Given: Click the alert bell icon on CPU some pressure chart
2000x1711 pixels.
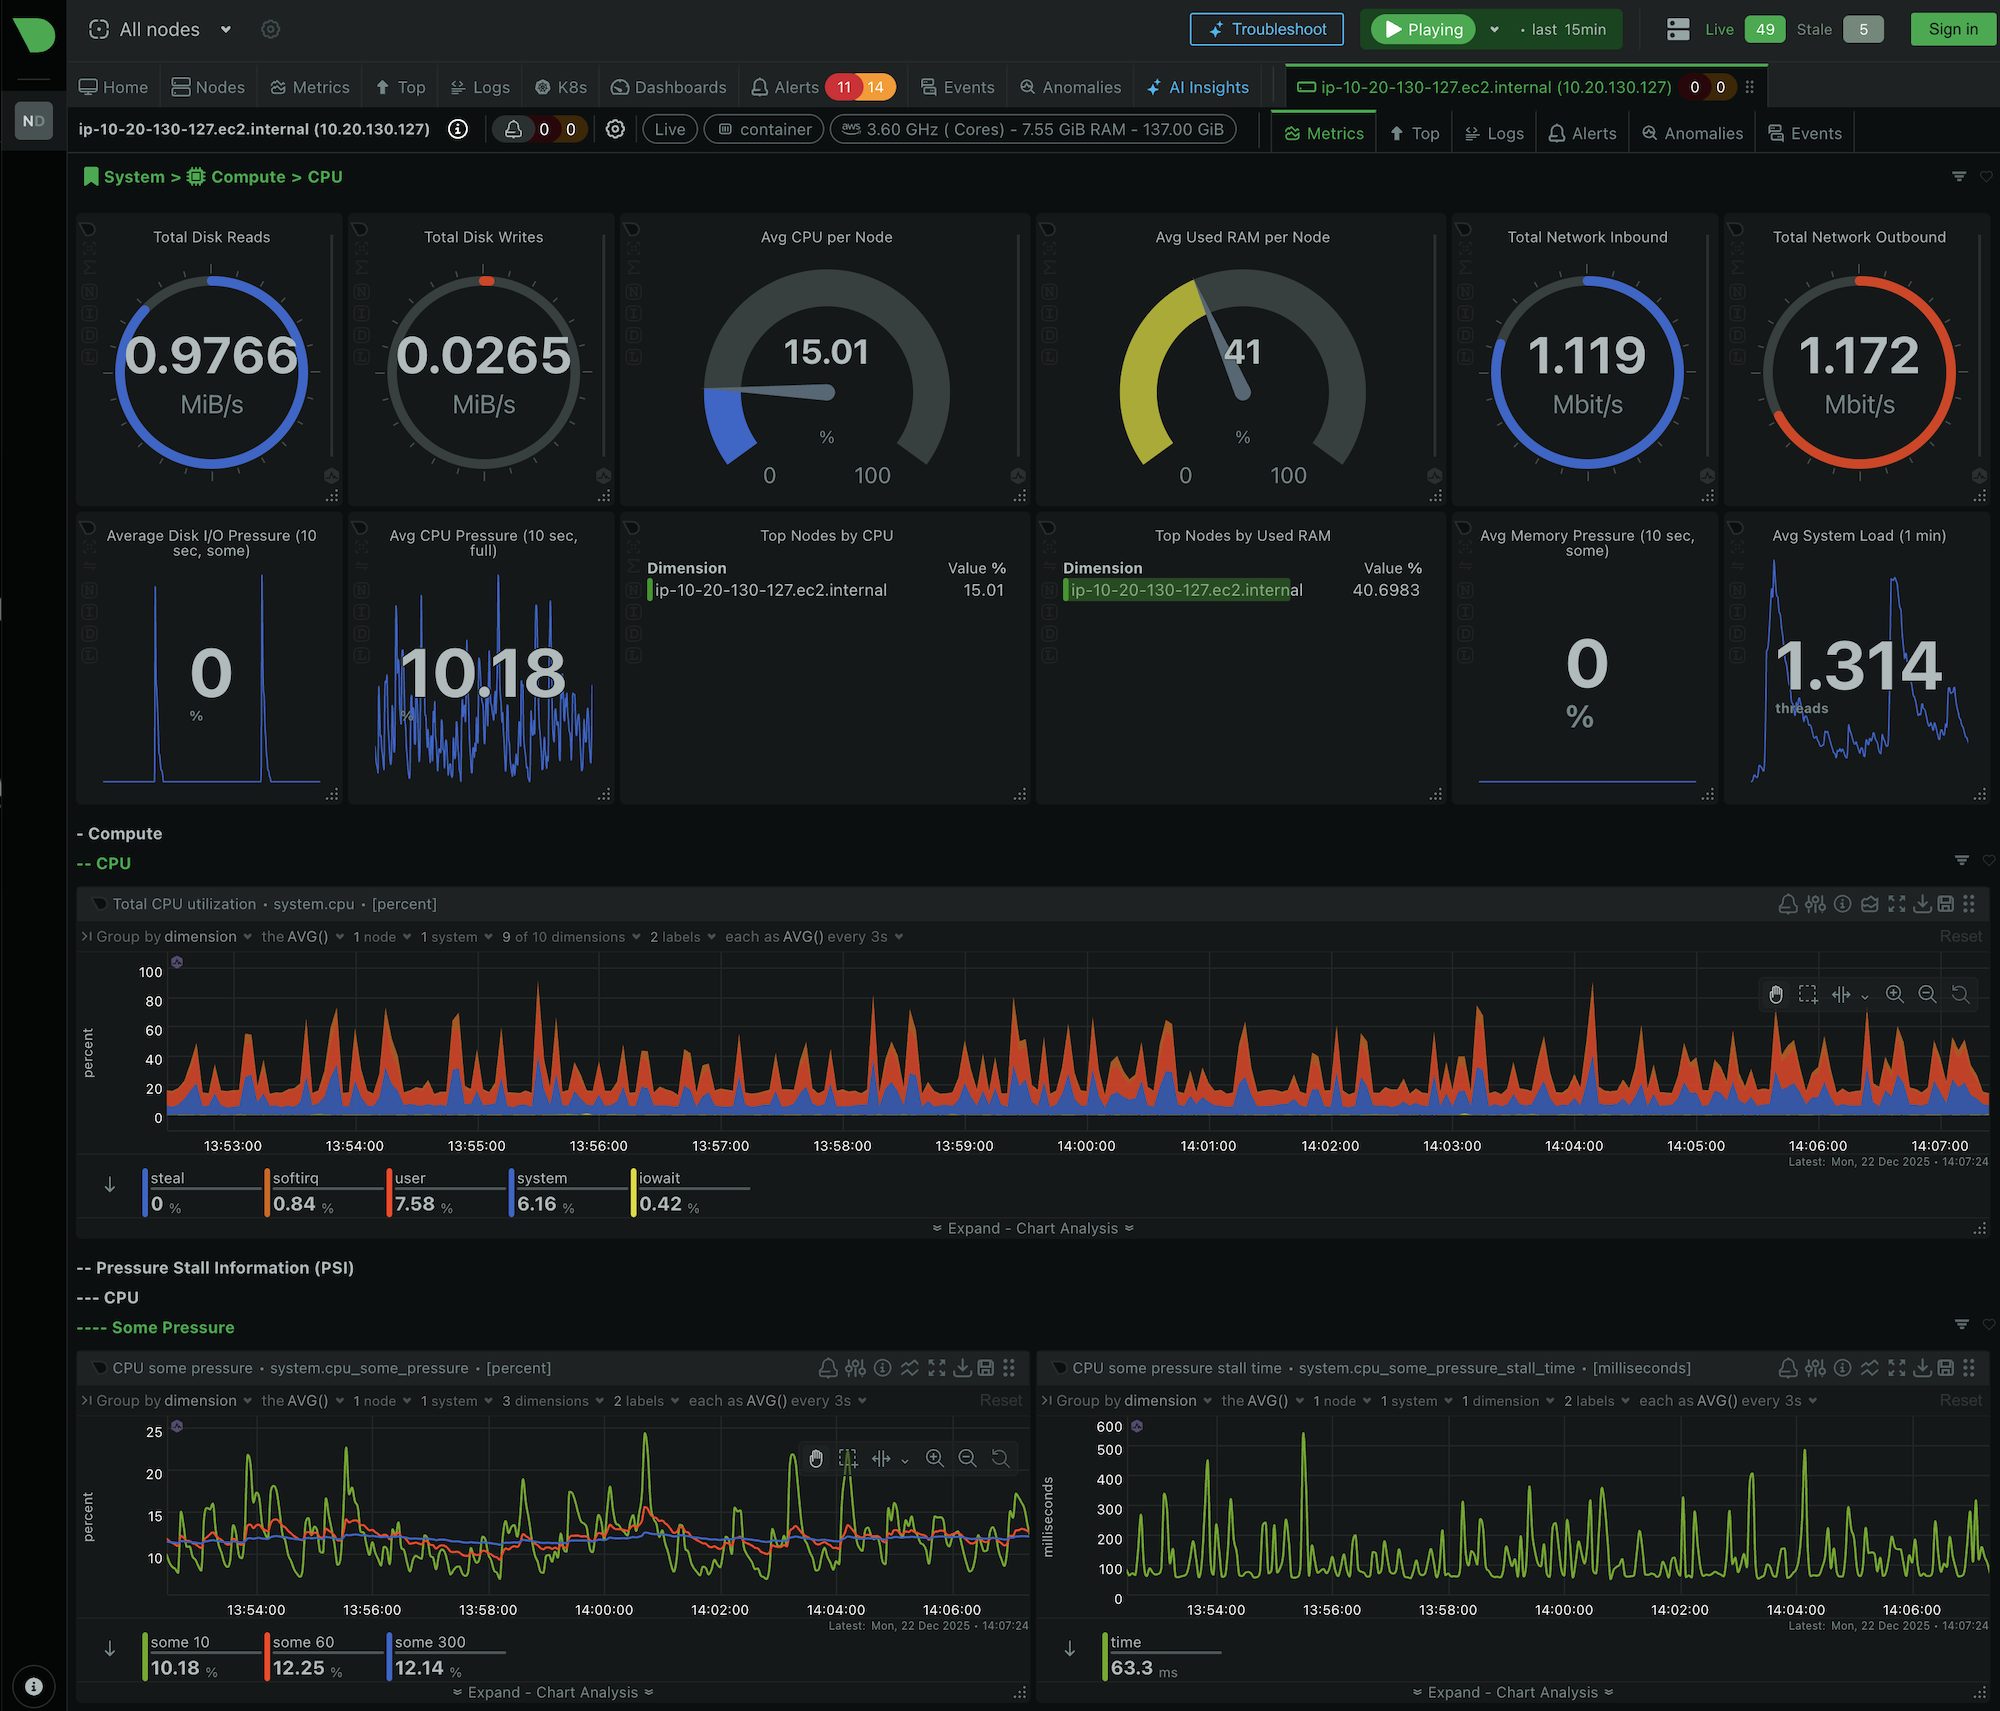Looking at the screenshot, I should pyautogui.click(x=827, y=1368).
